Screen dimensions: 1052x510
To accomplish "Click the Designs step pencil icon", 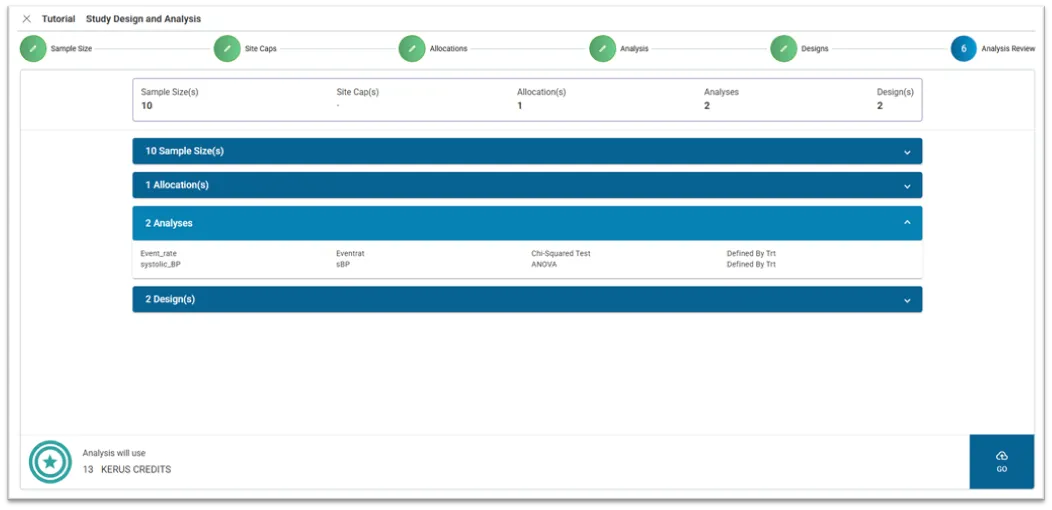I will (783, 49).
